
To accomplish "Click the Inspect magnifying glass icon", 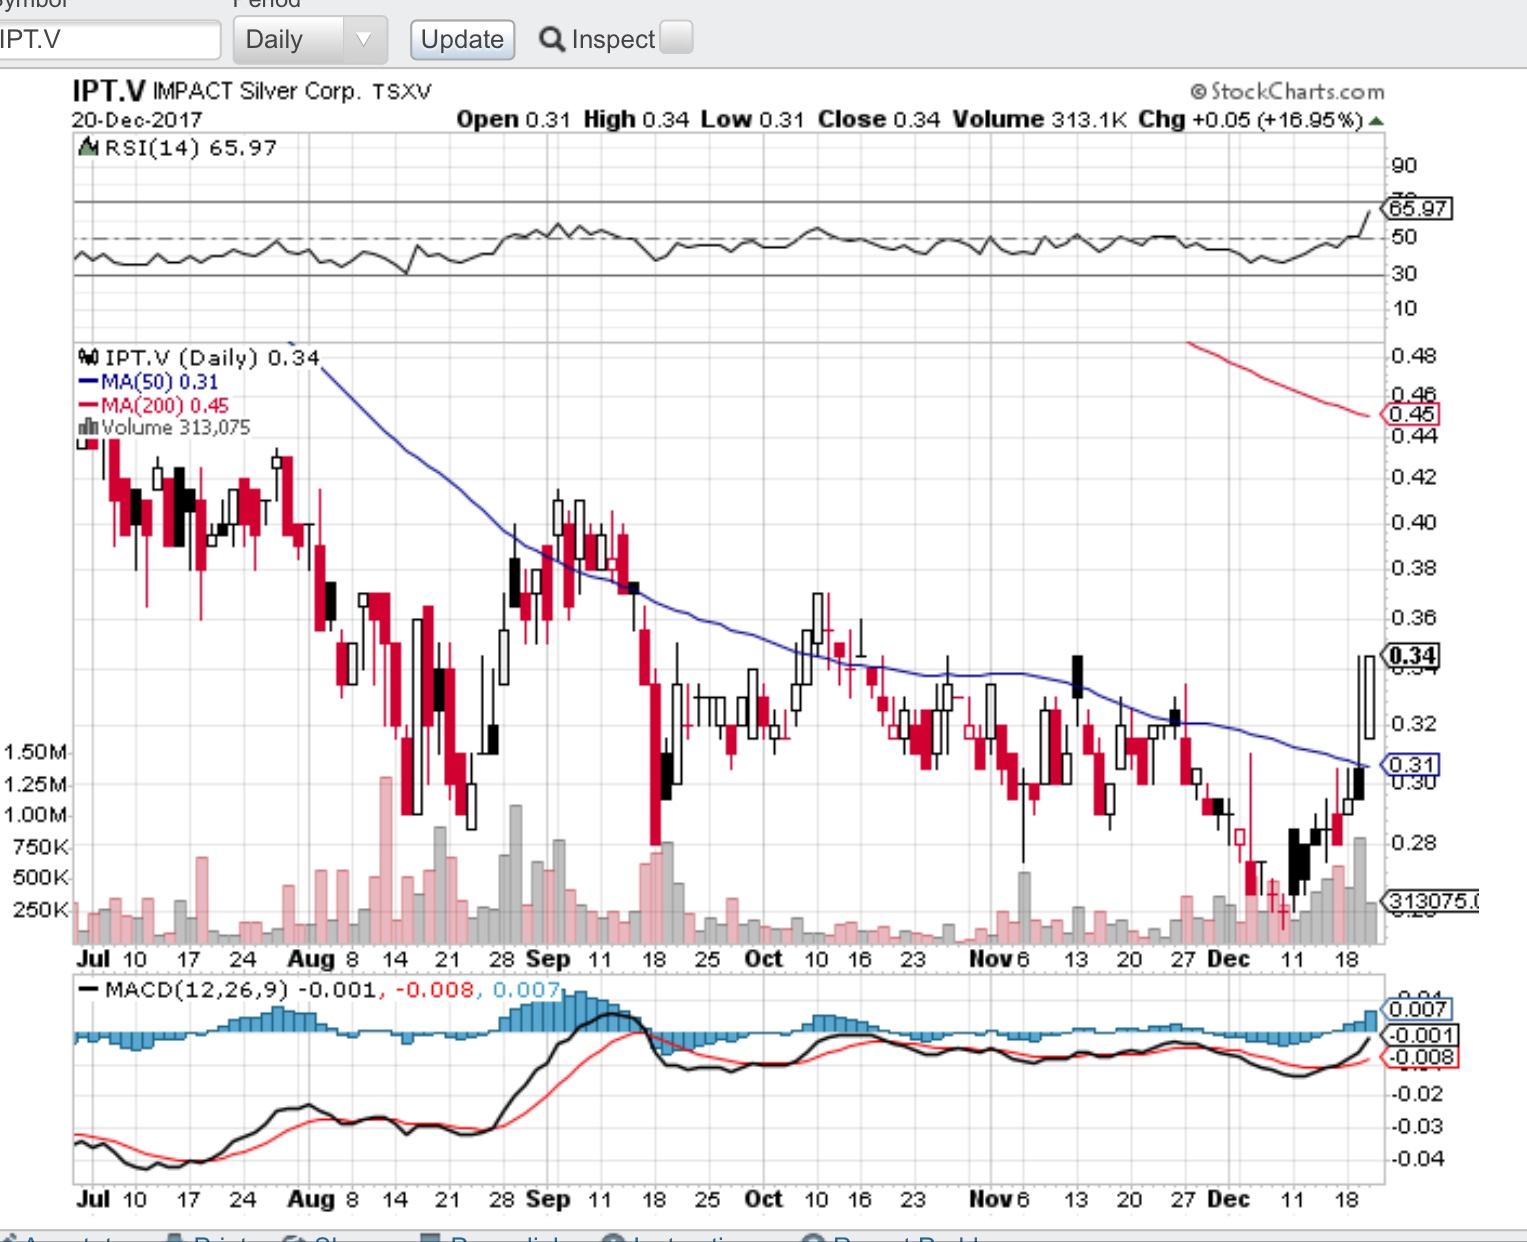I will coord(551,39).
